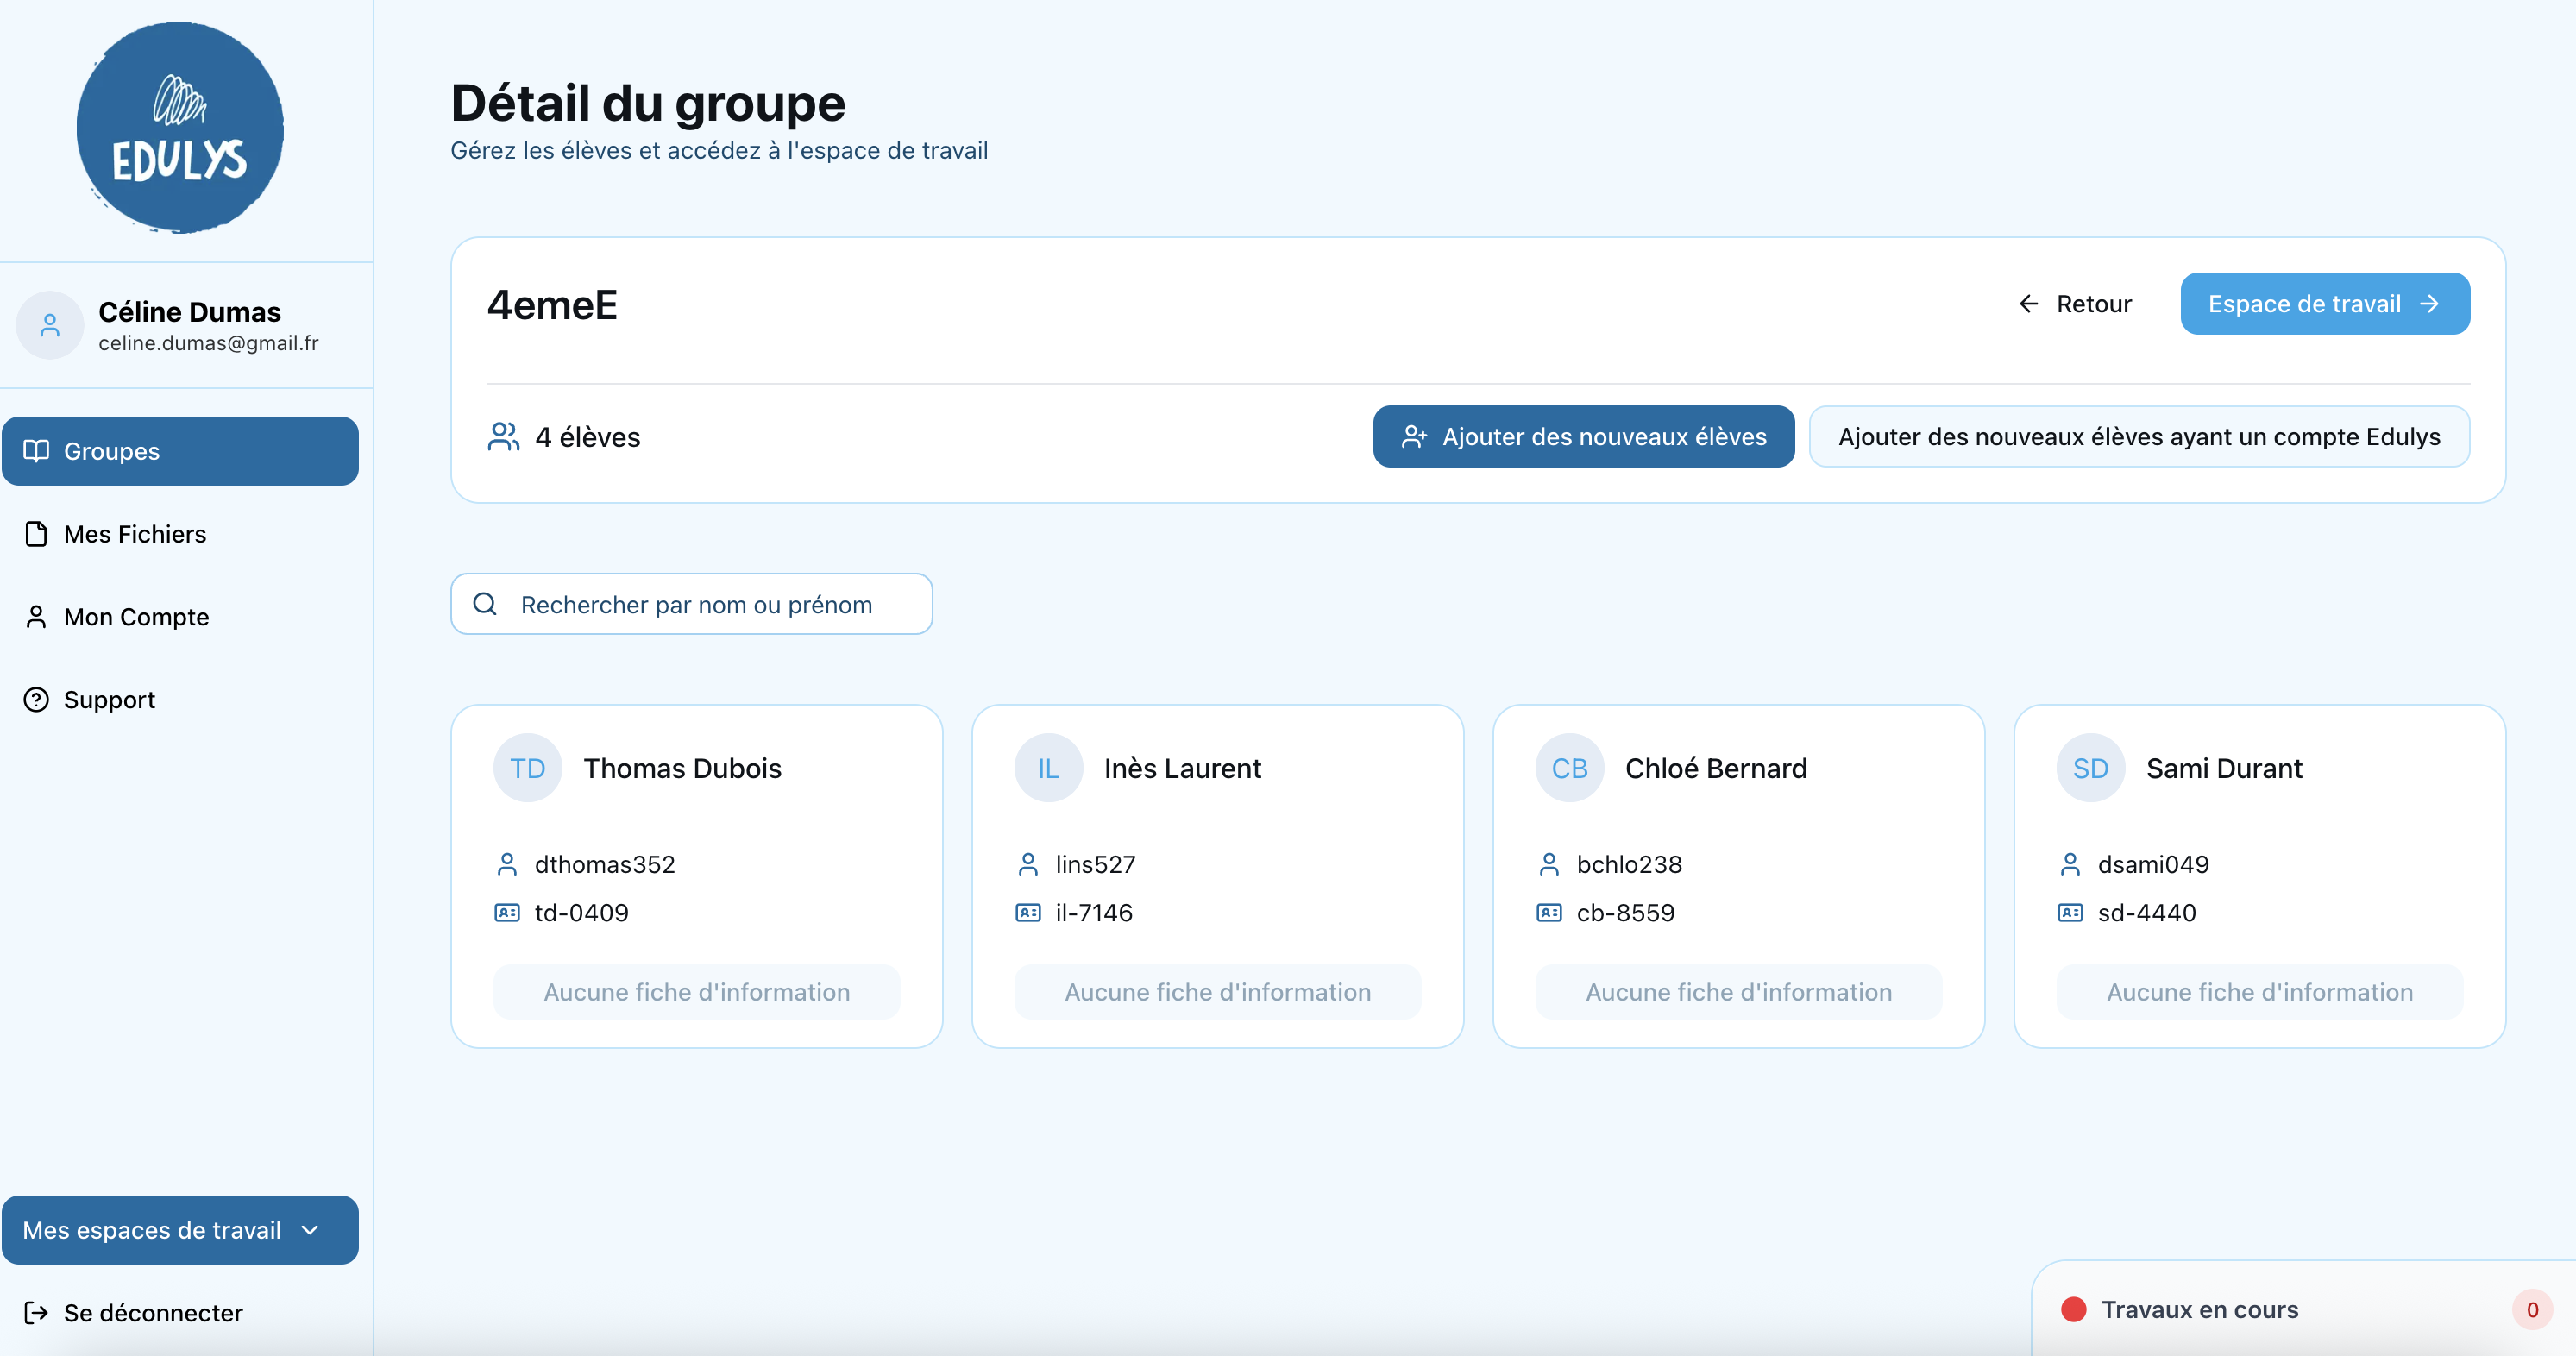Open the Groupes section in the sidebar
Image resolution: width=2576 pixels, height=1356 pixels.
[x=110, y=451]
